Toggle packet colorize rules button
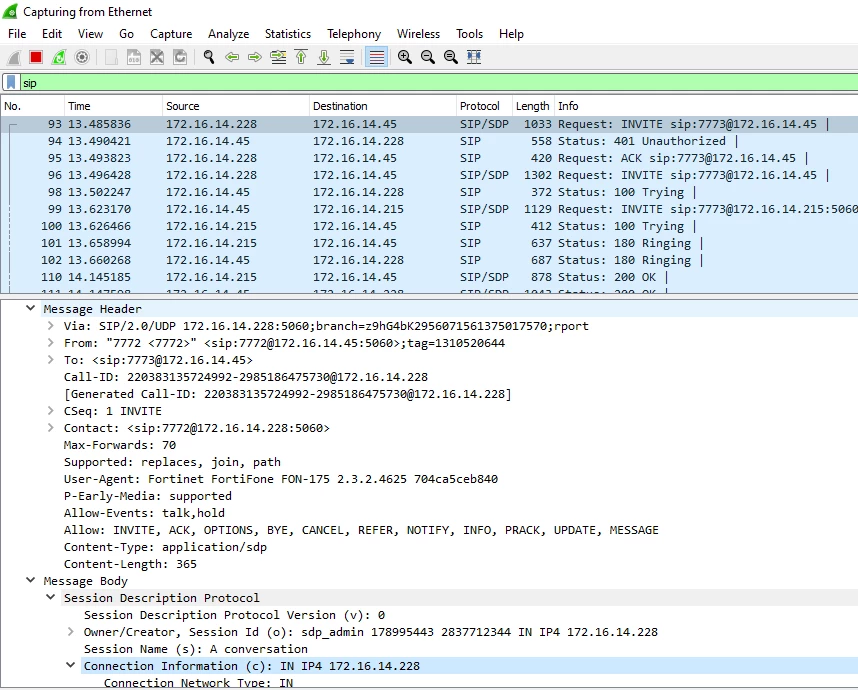 376,57
